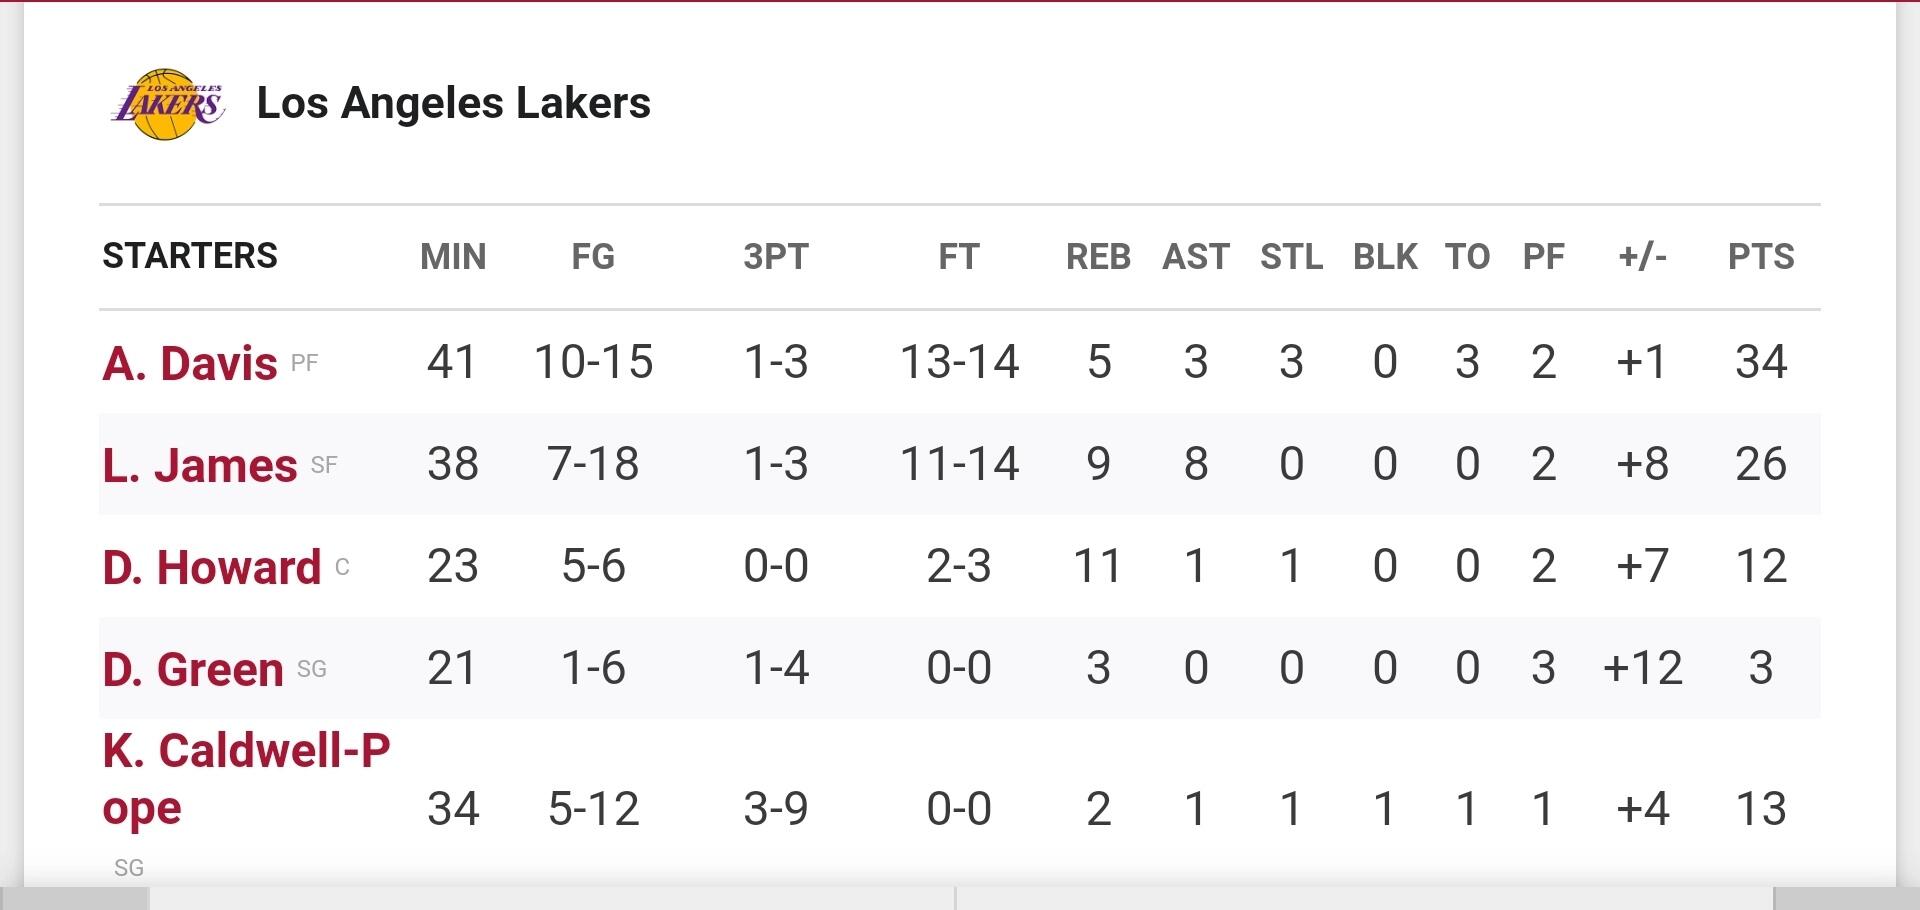Click the AST column header
Image resolution: width=1920 pixels, height=910 pixels.
(x=1196, y=257)
